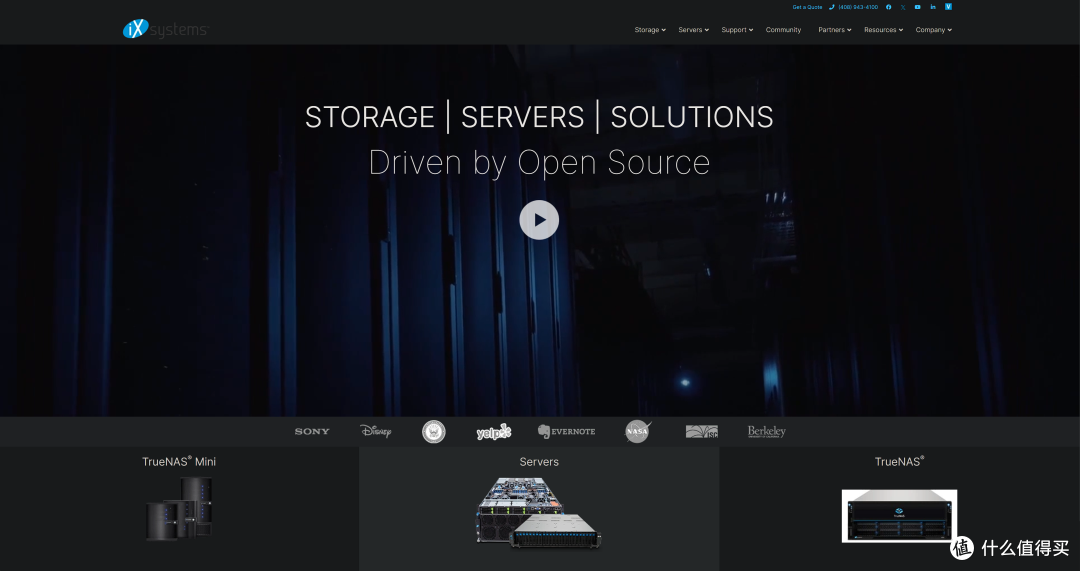
Task: Click the NASA logo
Action: (x=638, y=432)
